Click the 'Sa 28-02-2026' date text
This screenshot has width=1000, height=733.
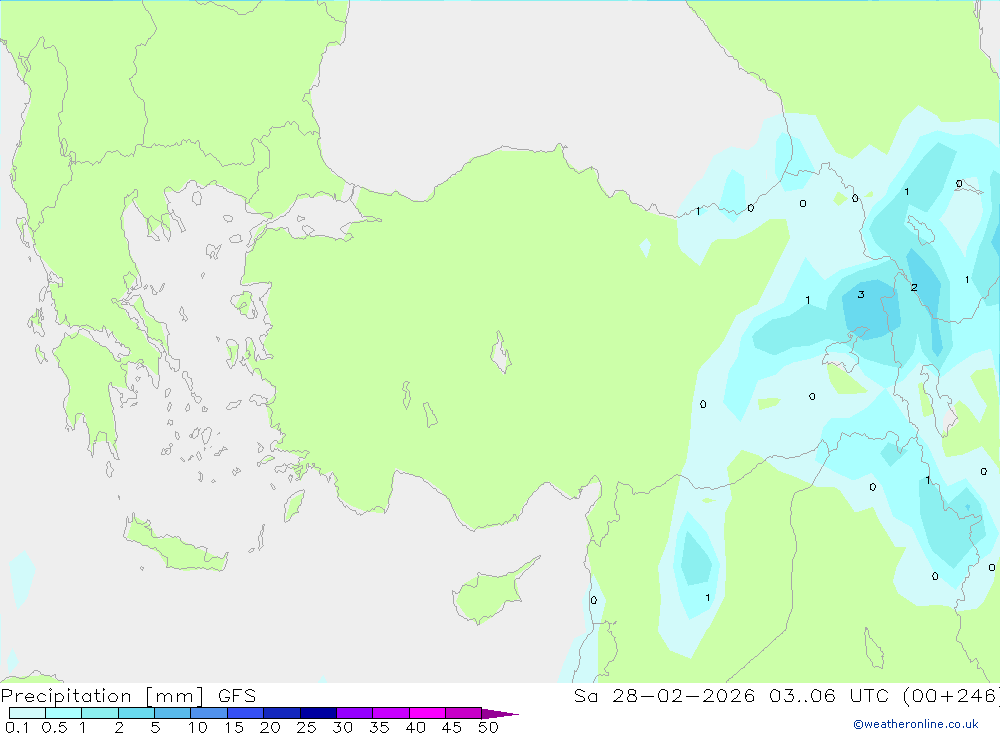pos(664,695)
